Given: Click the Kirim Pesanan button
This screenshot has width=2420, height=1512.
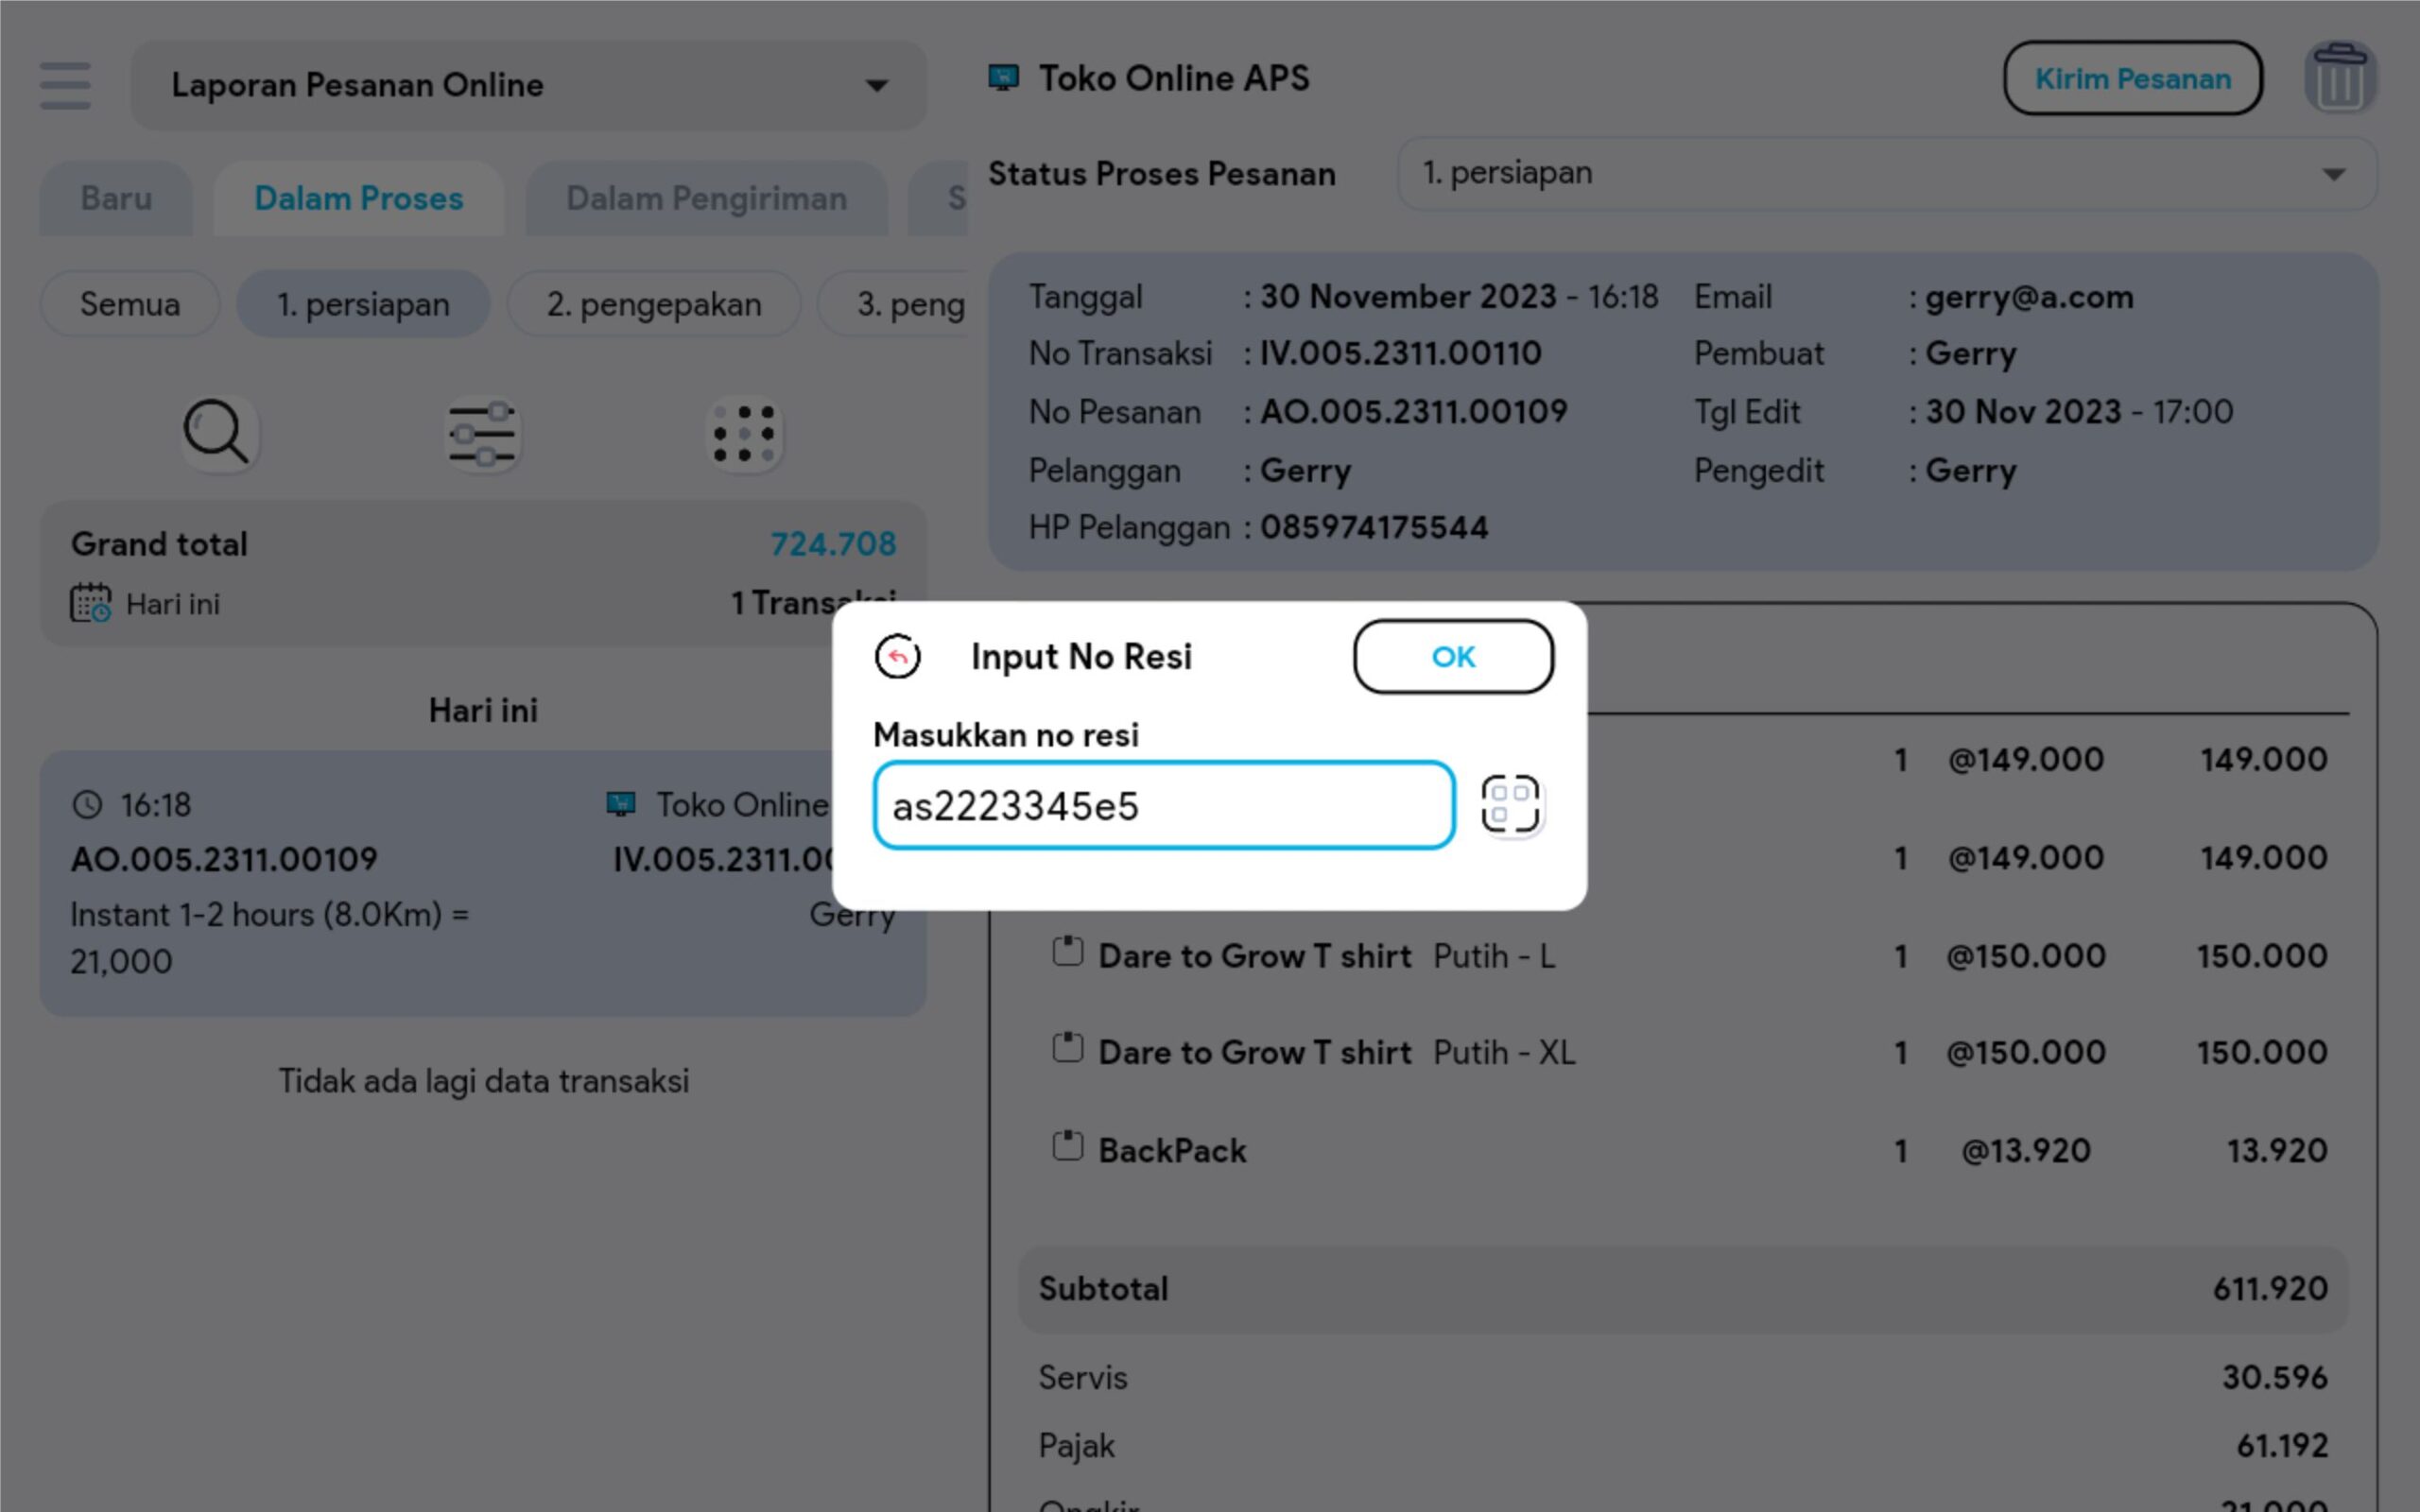Looking at the screenshot, I should point(2132,79).
